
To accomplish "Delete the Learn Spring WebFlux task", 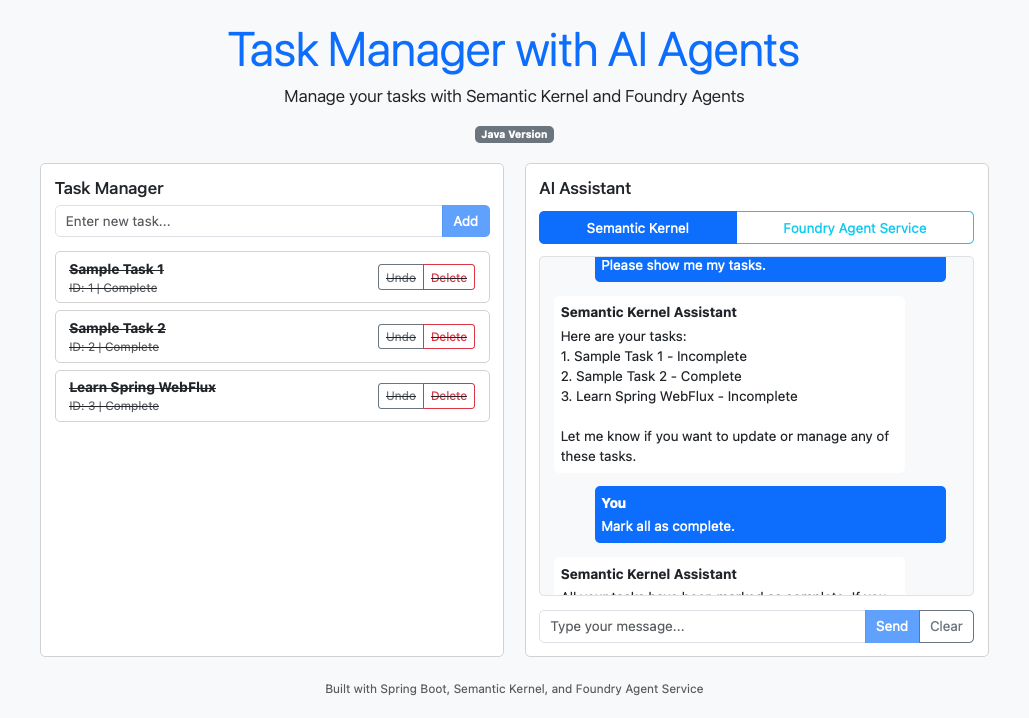I will pyautogui.click(x=448, y=395).
